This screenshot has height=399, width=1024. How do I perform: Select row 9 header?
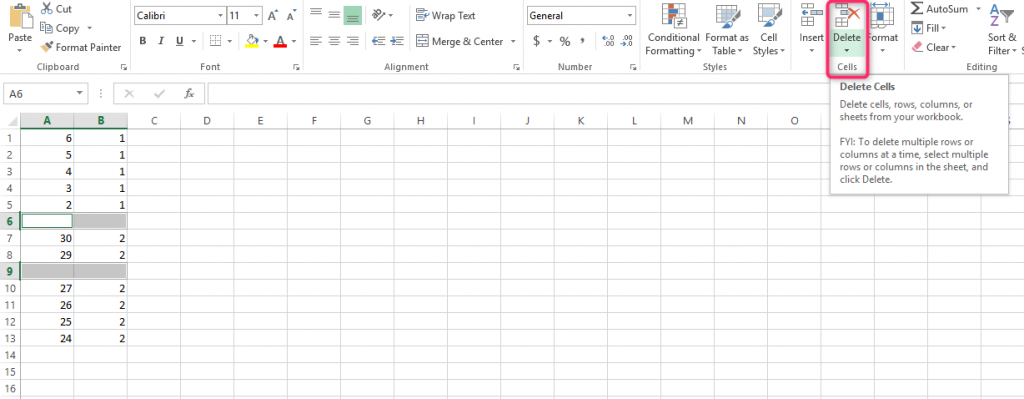click(10, 271)
